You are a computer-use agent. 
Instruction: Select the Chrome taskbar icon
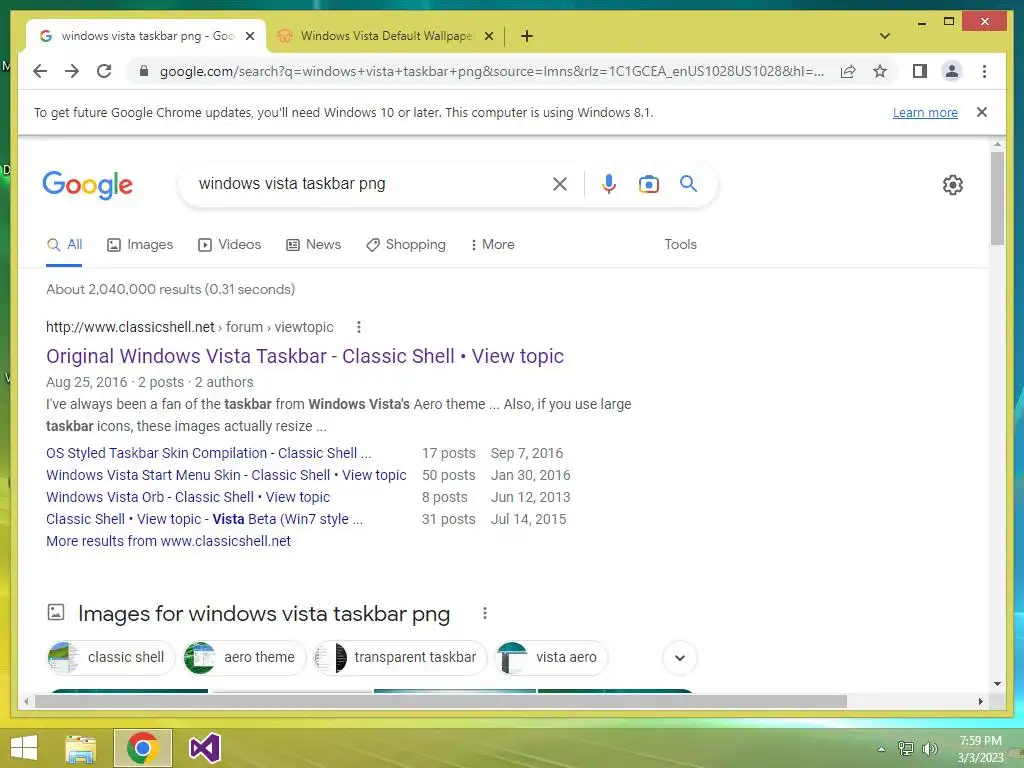[x=142, y=748]
